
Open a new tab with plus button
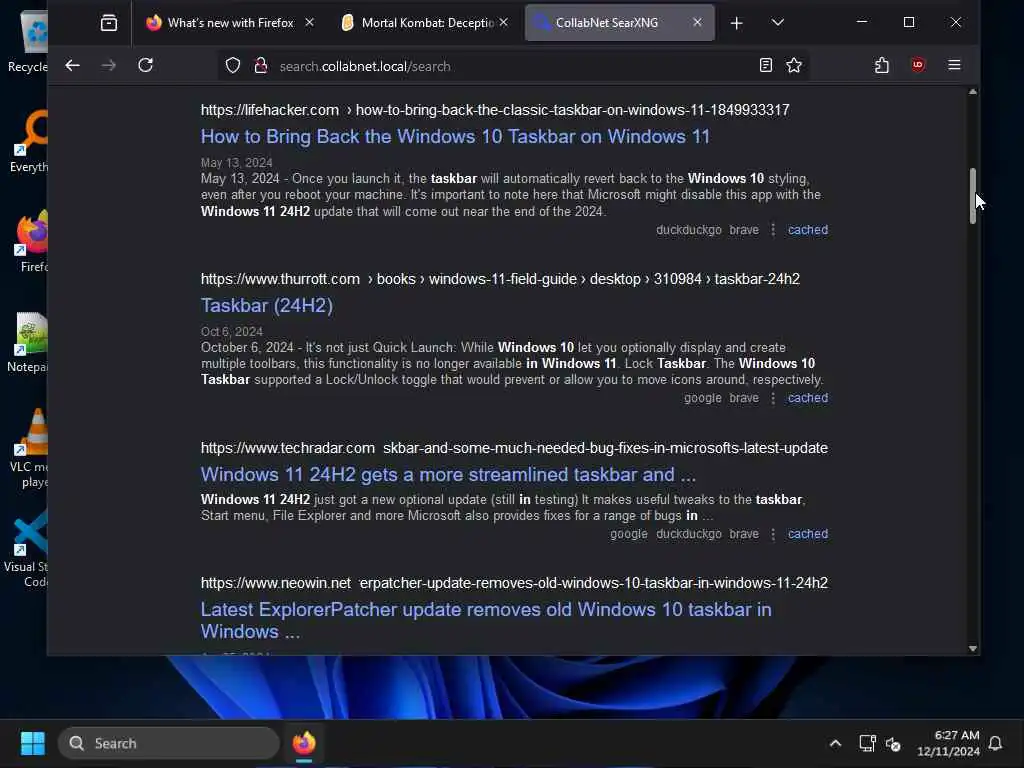[x=737, y=23]
